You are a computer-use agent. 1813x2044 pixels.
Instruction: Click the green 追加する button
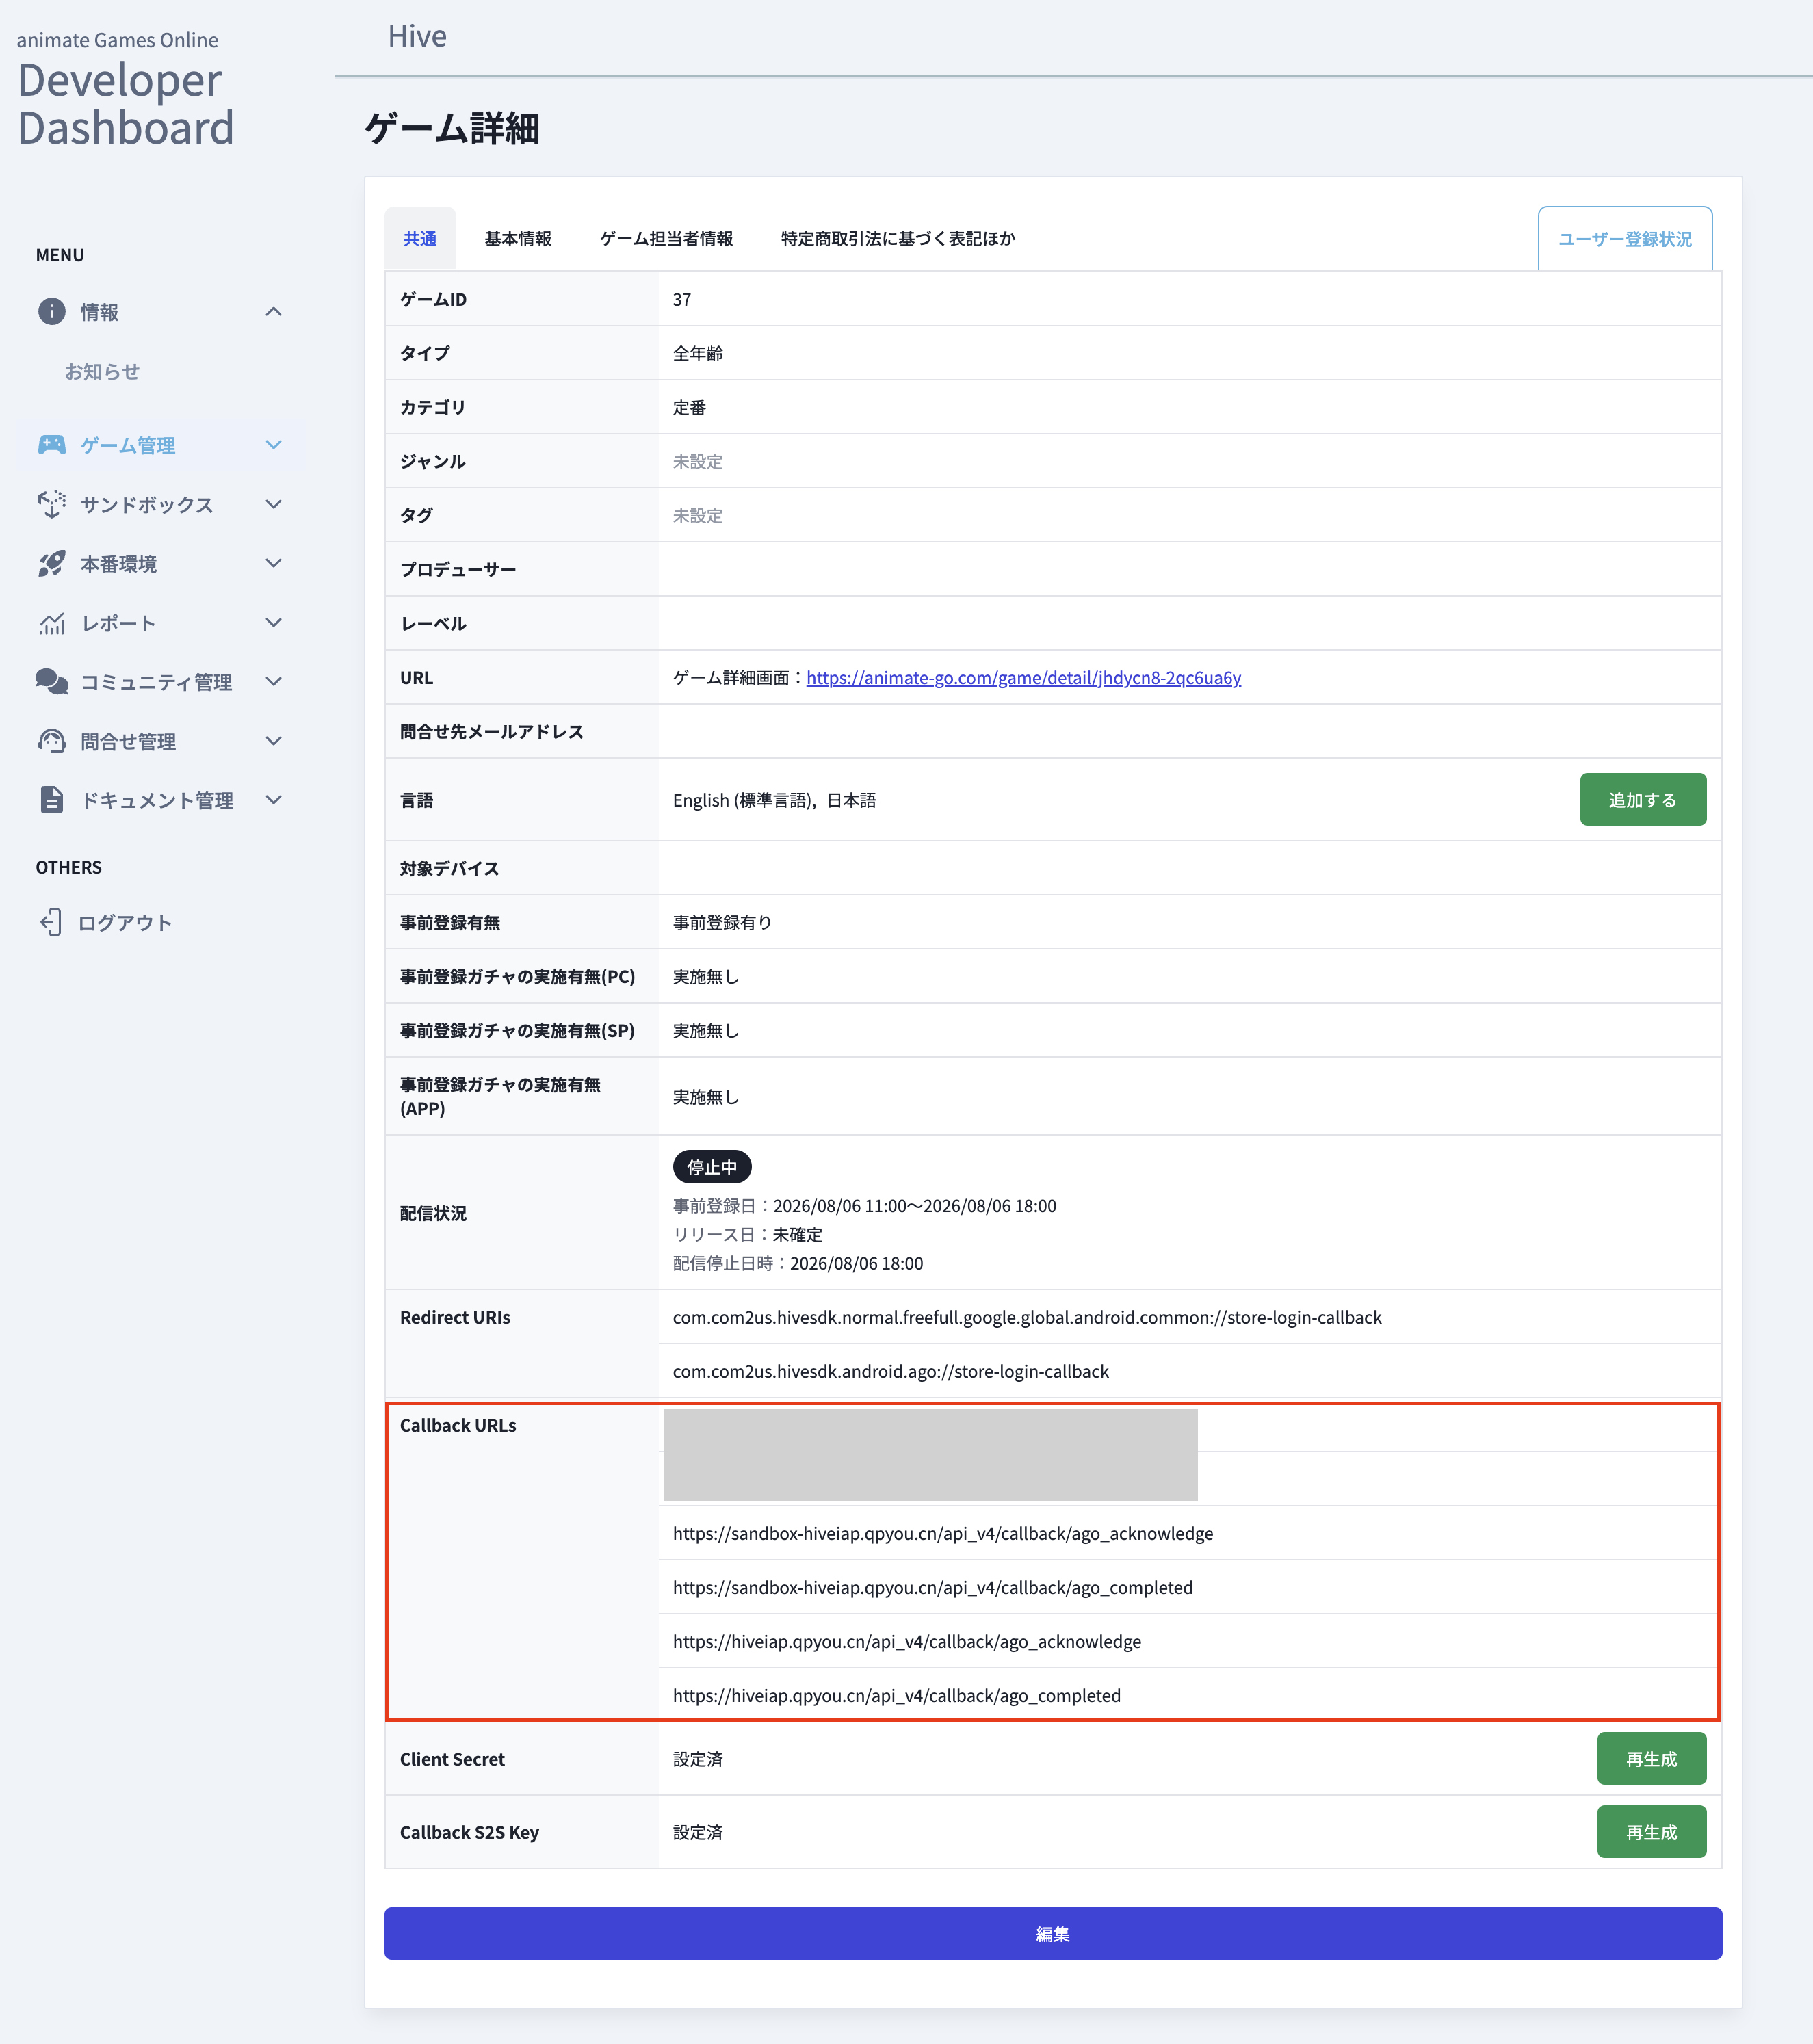click(x=1643, y=799)
